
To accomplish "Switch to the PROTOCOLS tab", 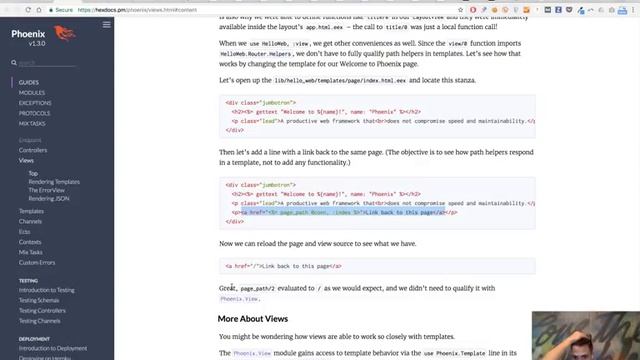I will tap(34, 113).
